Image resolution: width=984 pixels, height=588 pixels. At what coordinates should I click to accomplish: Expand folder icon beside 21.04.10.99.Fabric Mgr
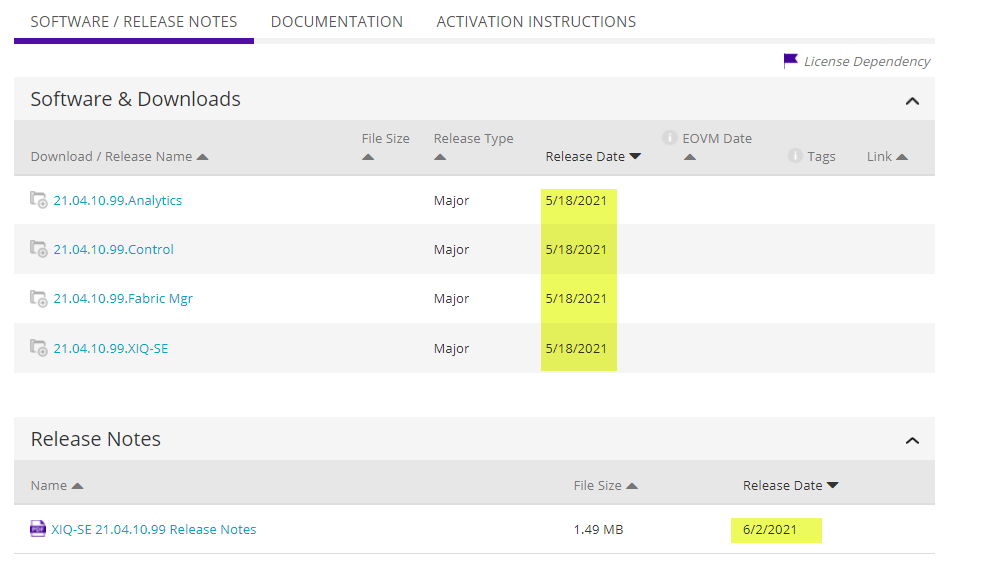pyautogui.click(x=39, y=298)
